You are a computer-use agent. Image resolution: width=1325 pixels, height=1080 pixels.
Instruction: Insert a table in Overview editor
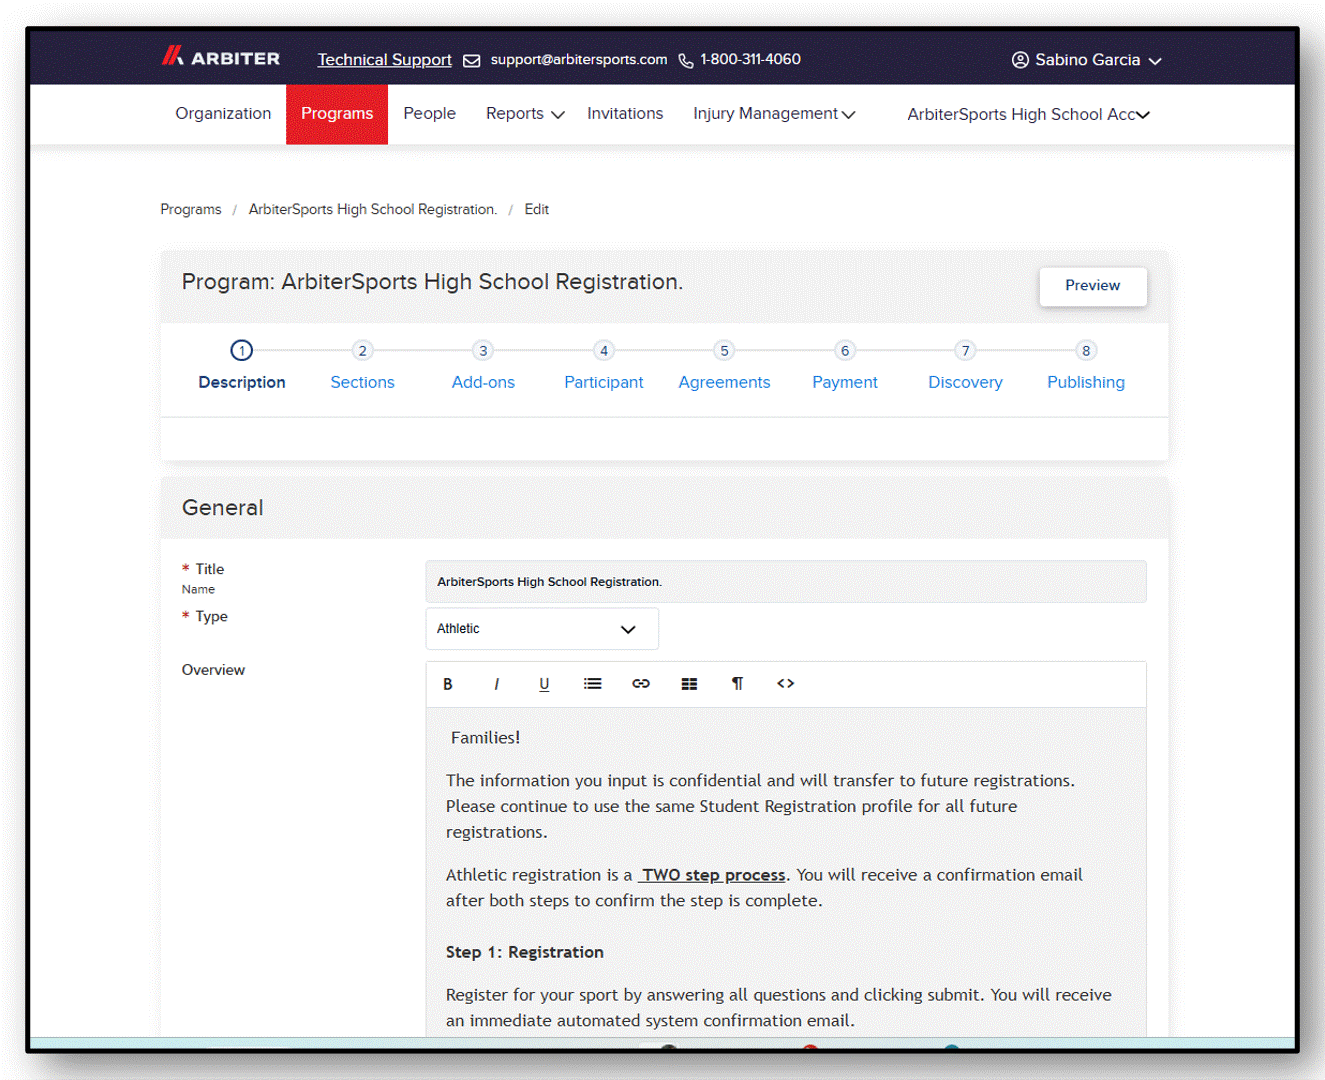pos(689,684)
